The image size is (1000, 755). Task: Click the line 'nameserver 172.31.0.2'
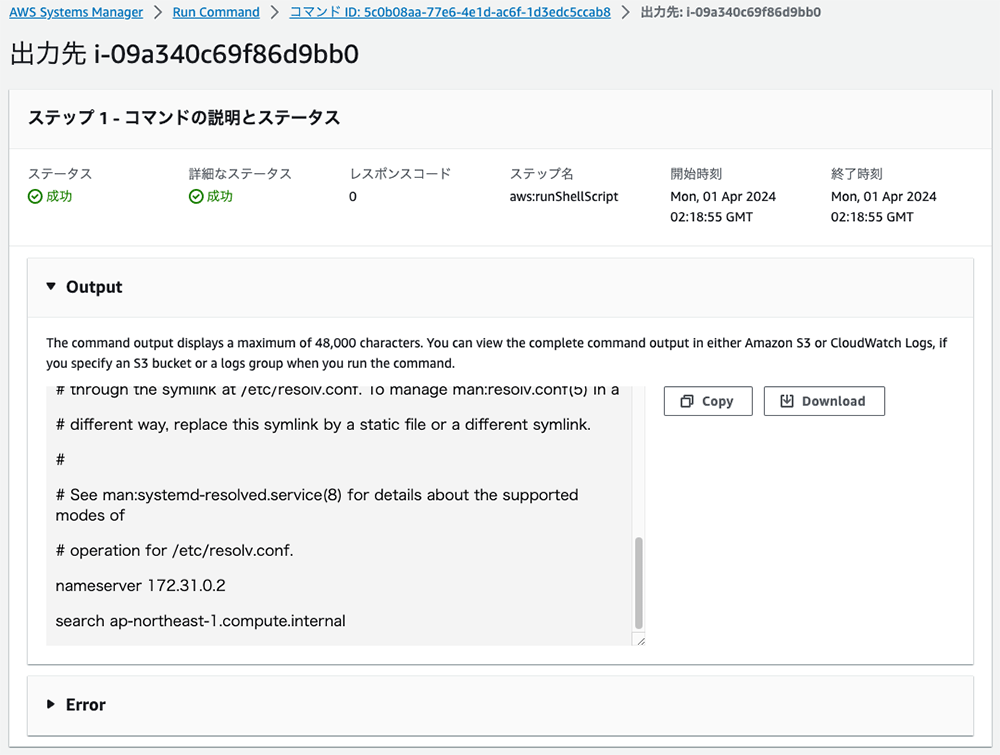pyautogui.click(x=140, y=585)
